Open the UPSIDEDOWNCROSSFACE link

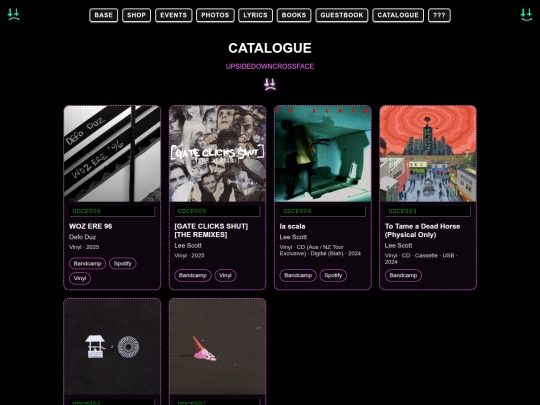[270, 66]
